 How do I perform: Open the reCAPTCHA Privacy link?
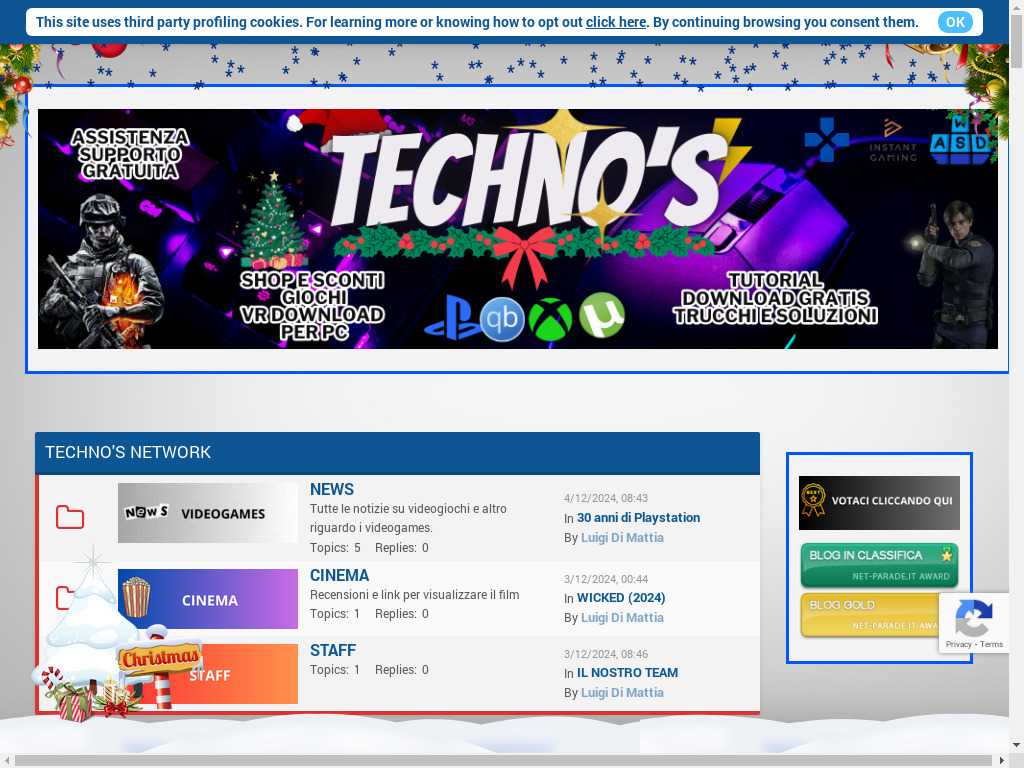point(958,645)
